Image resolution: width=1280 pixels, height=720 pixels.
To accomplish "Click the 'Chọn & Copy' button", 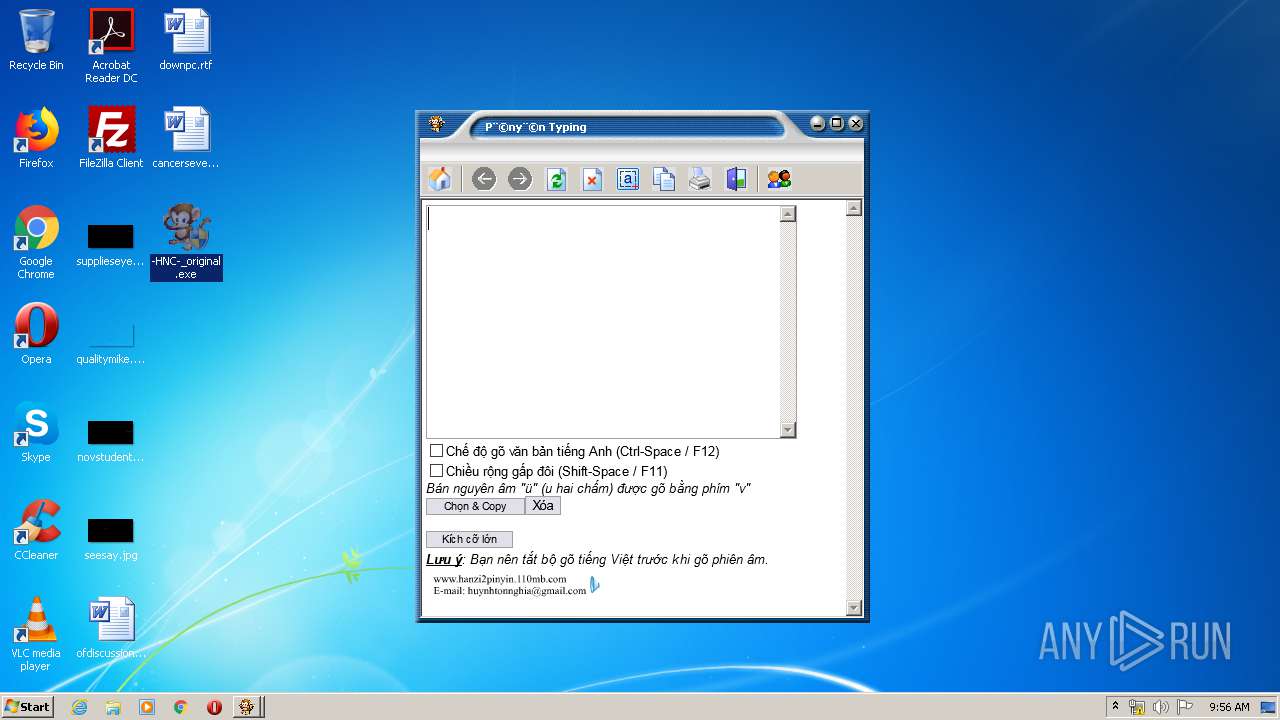I will pyautogui.click(x=475, y=506).
